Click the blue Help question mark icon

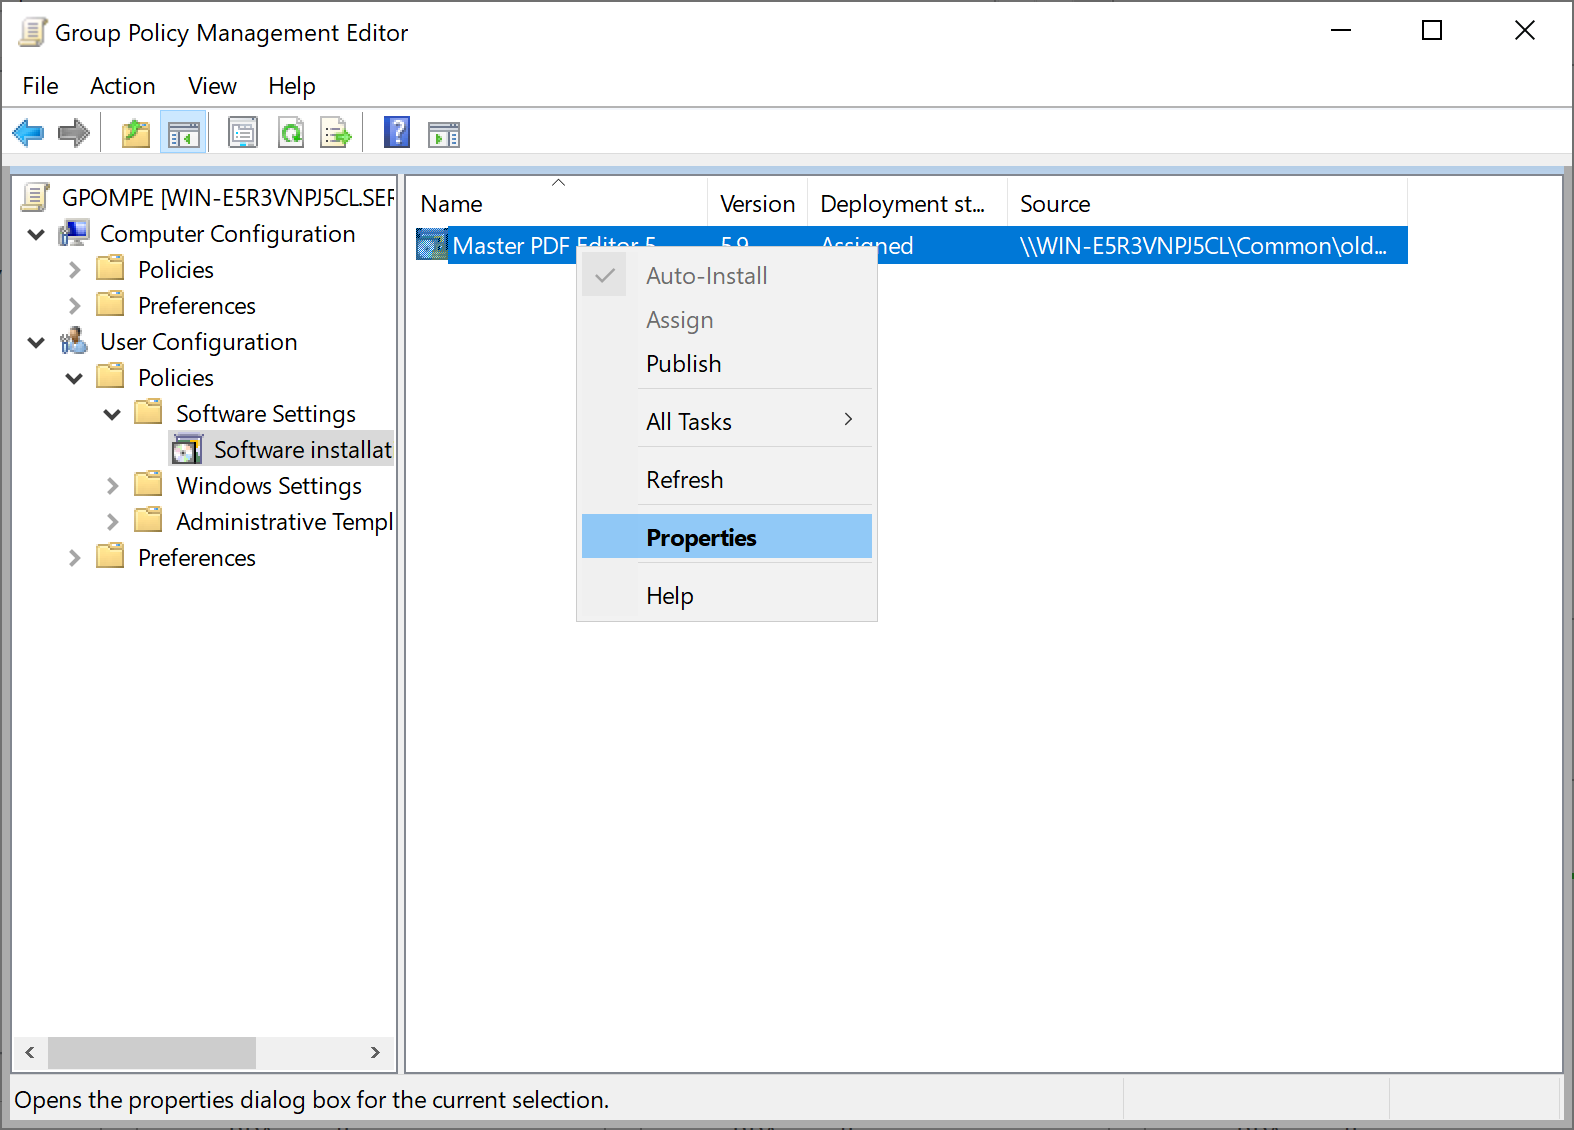[x=397, y=132]
